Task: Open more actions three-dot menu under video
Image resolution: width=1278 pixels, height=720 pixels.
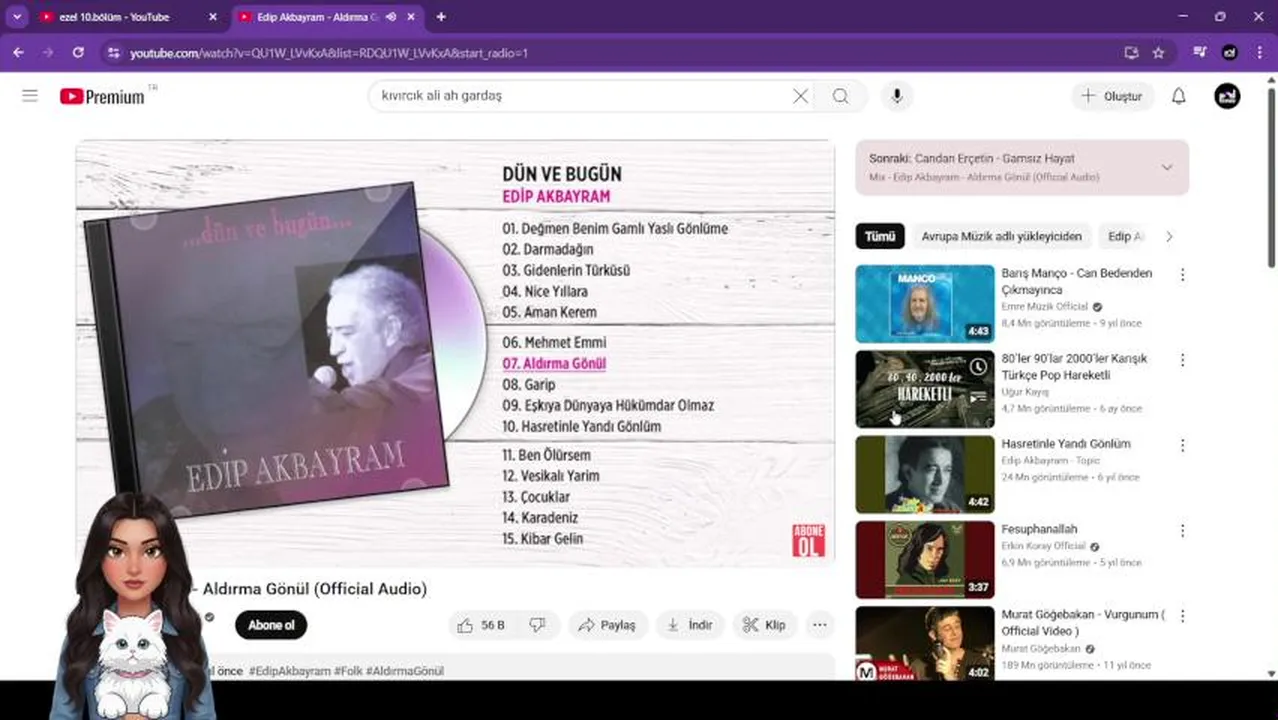Action: click(x=820, y=625)
